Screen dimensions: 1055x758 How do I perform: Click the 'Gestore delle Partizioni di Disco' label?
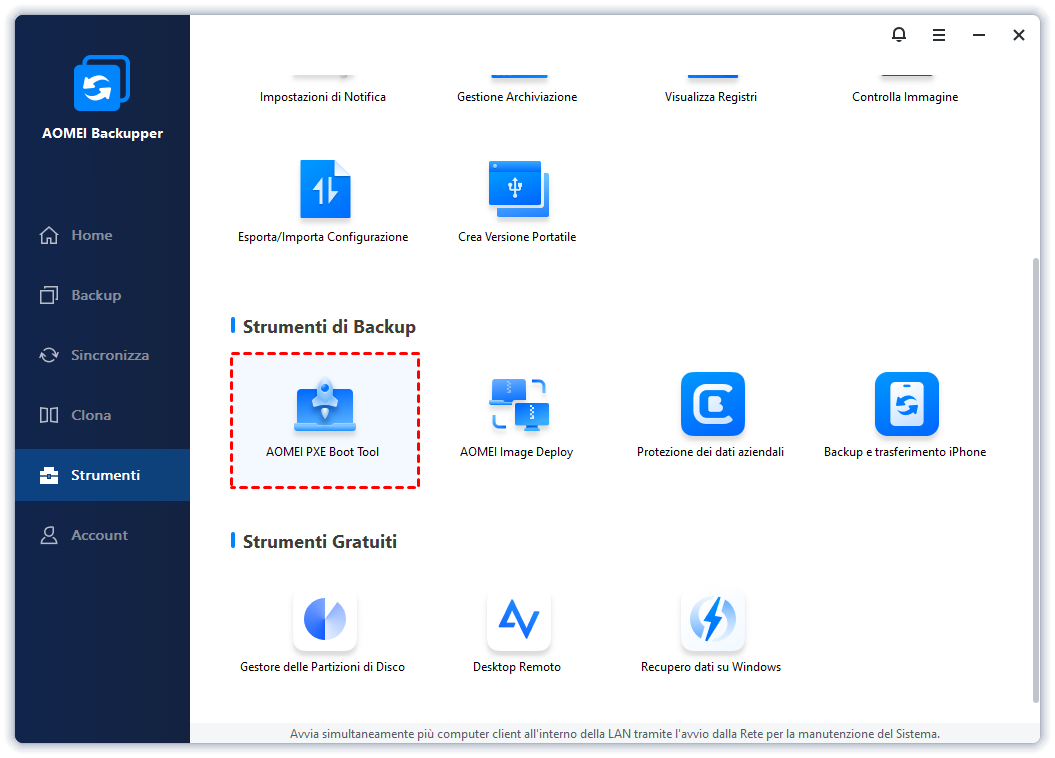click(x=322, y=667)
